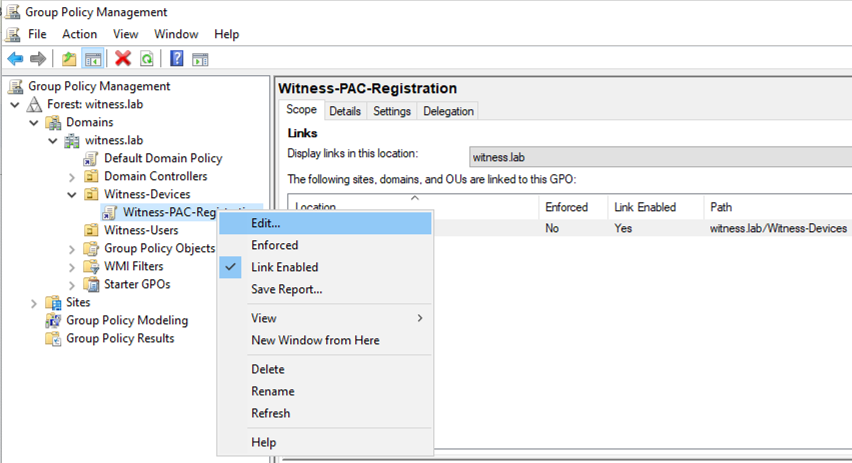Viewport: 852px width, 463px height.
Task: Click the Witness-PAC-Registration GPO link icon
Action: coord(110,212)
